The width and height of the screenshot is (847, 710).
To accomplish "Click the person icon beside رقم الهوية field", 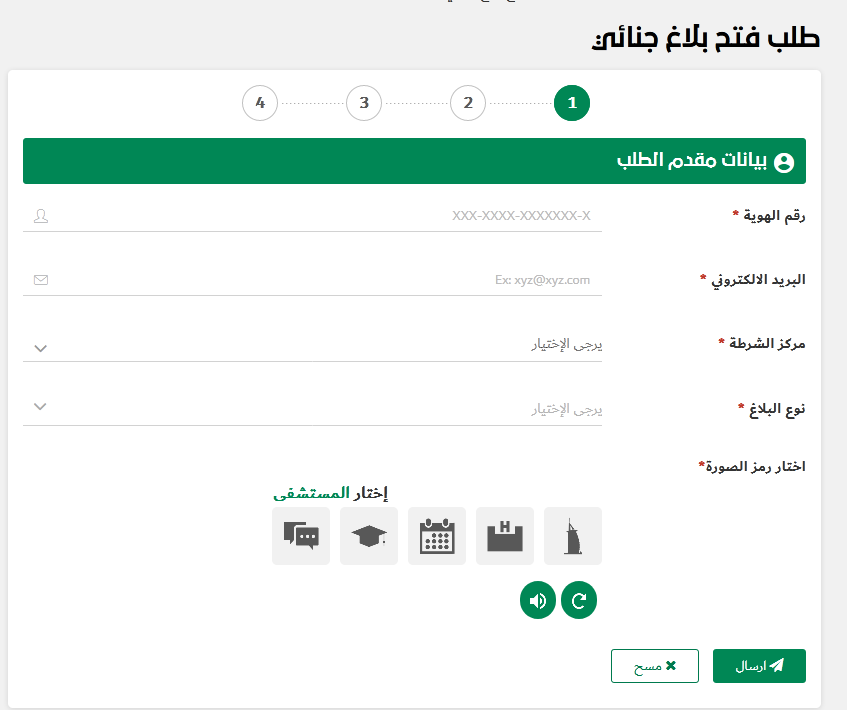I will point(41,215).
